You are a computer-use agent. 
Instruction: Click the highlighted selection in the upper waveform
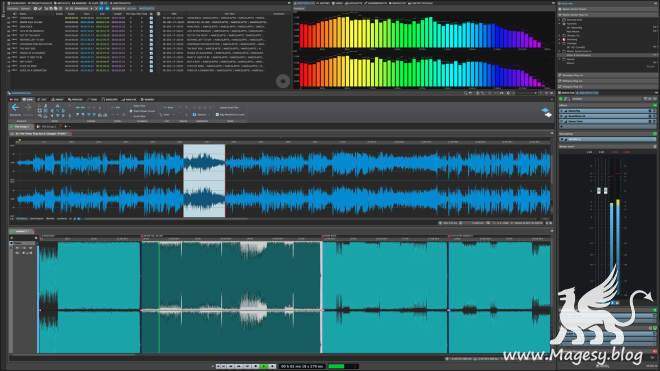point(204,181)
